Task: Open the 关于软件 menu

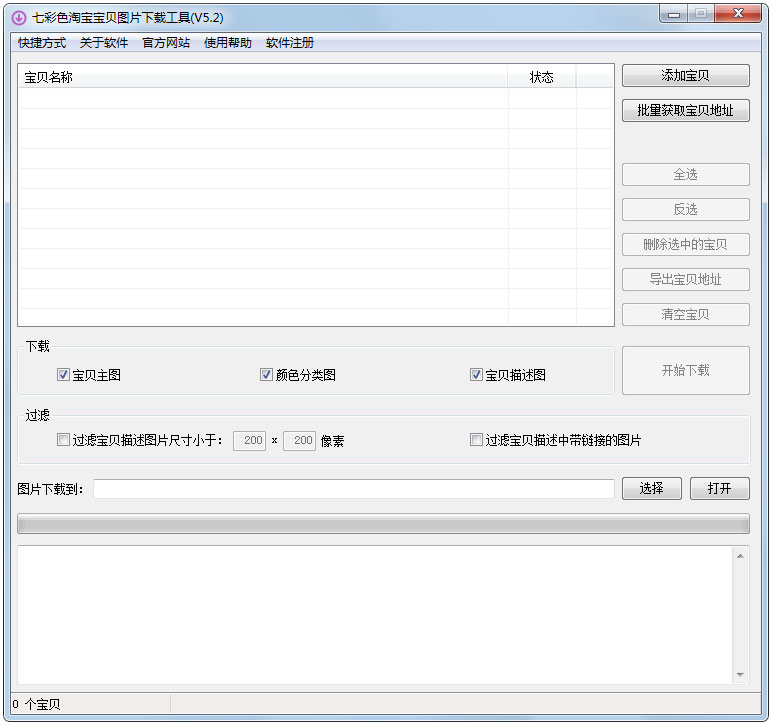Action: 104,43
